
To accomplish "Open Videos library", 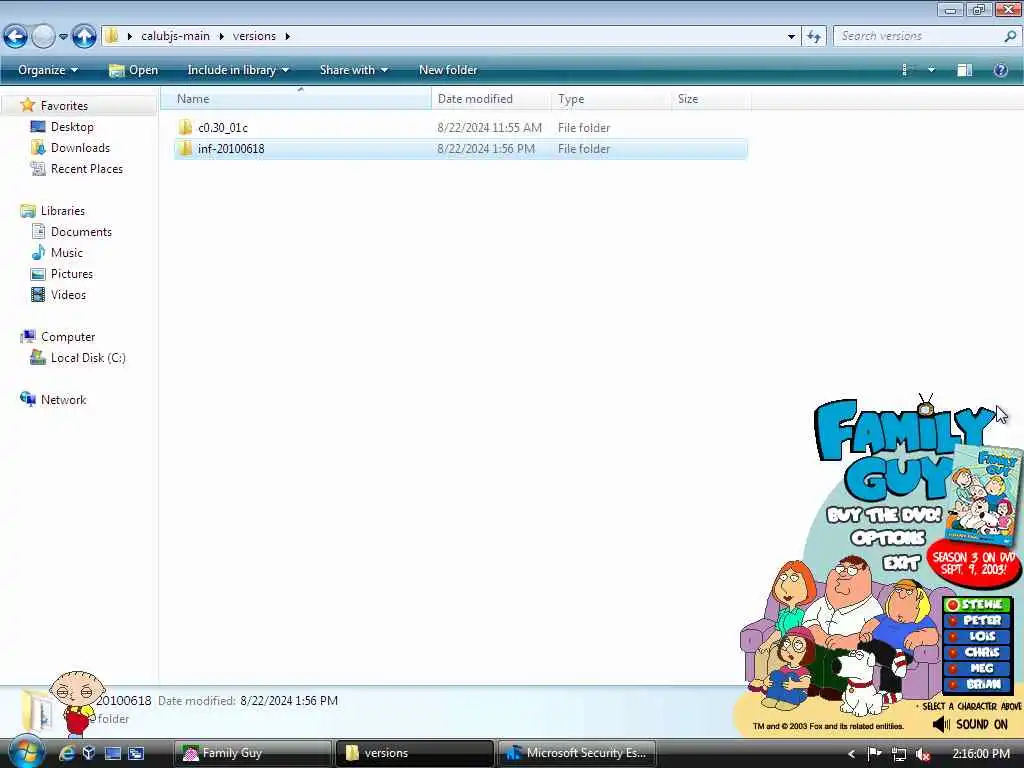I will point(68,295).
